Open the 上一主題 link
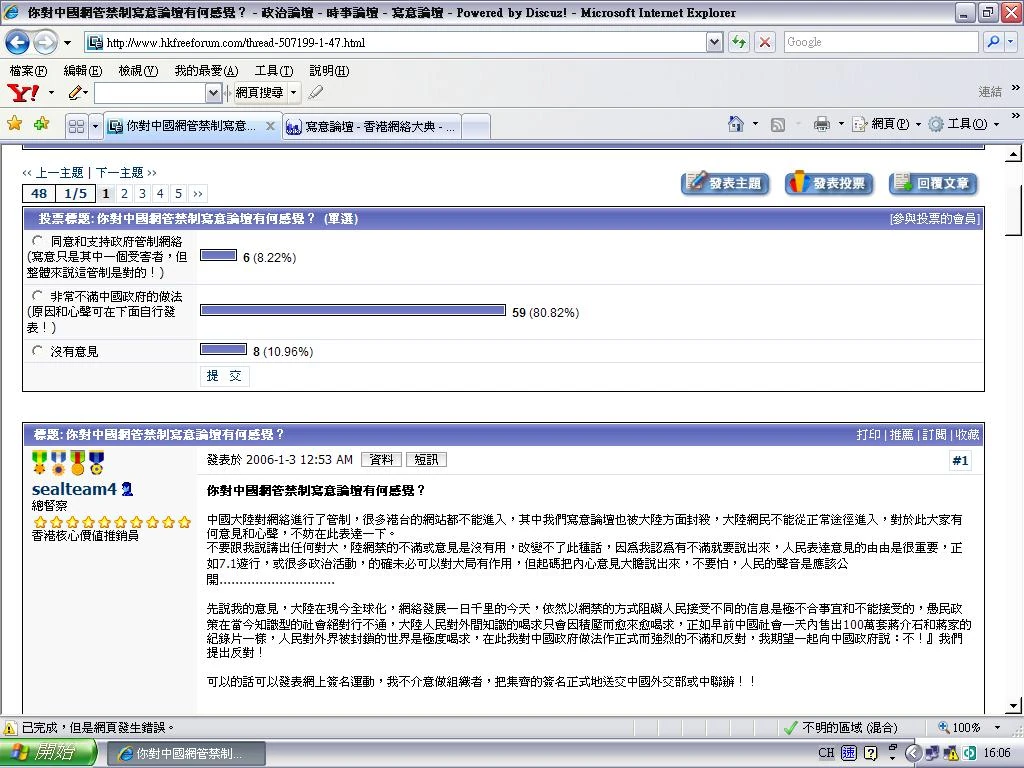The width and height of the screenshot is (1024, 768). click(59, 172)
